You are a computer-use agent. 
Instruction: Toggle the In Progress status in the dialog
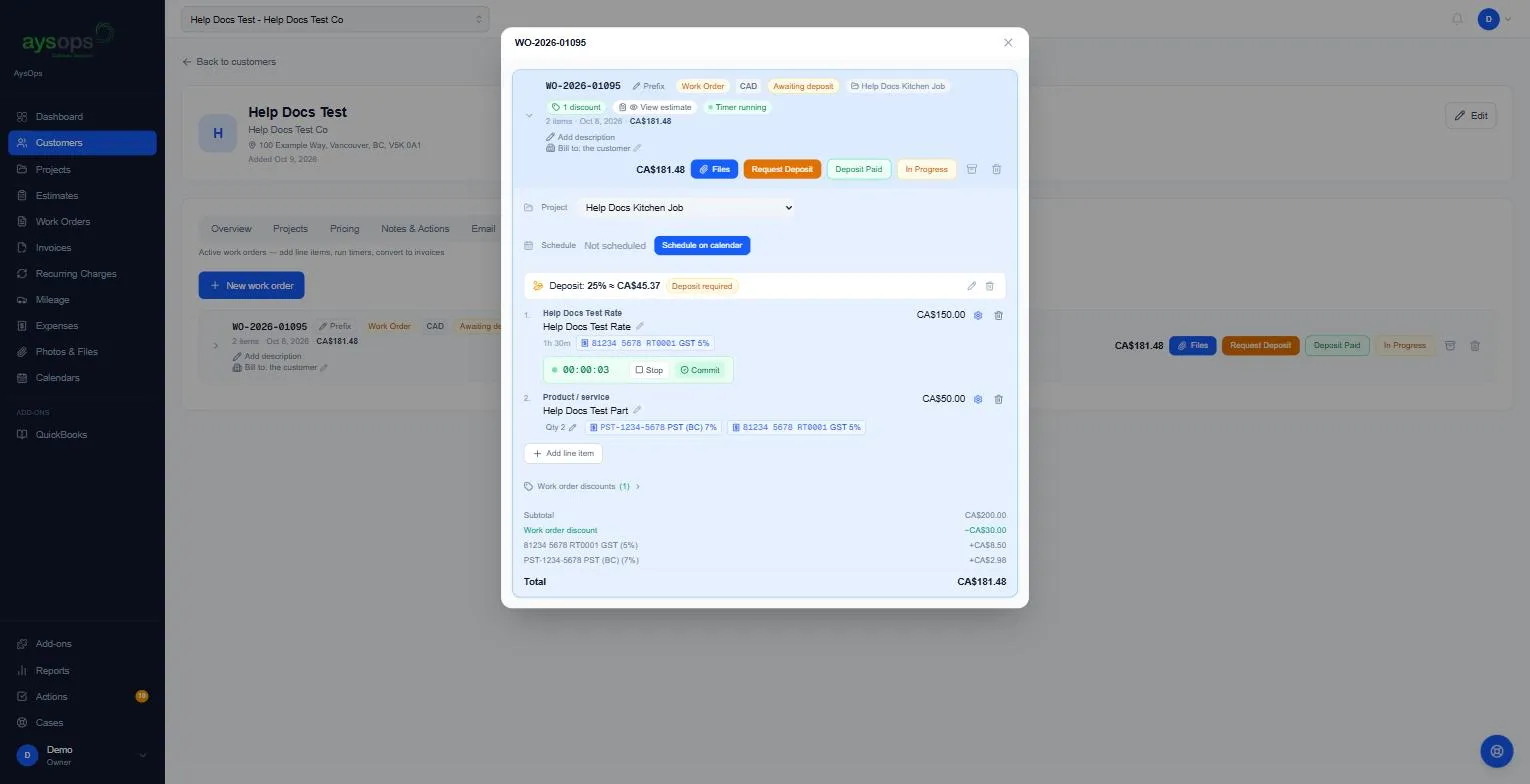[926, 169]
